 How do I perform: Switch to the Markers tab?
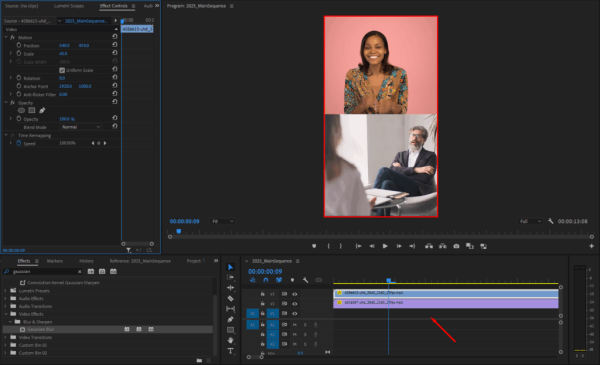click(55, 261)
